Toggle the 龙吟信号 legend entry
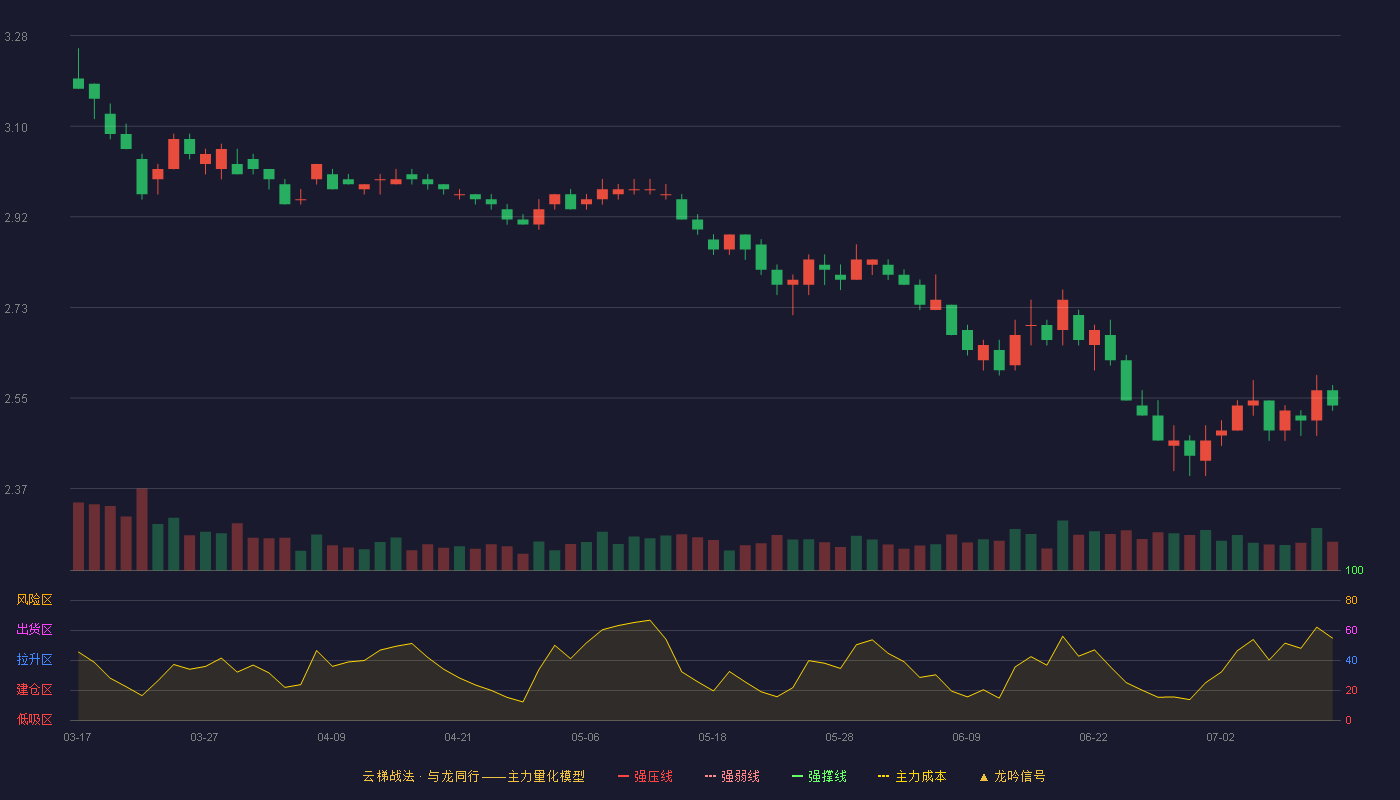This screenshot has height=800, width=1400. pos(1012,776)
